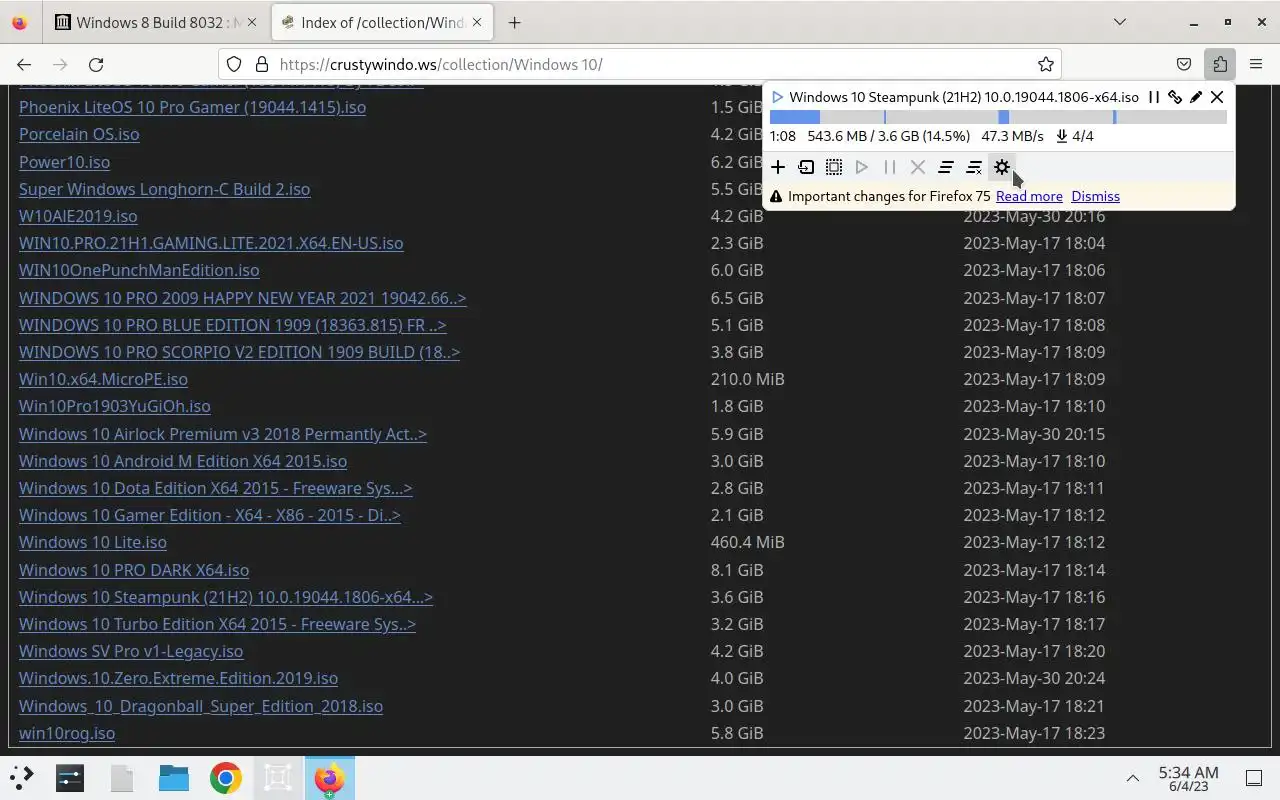The height and width of the screenshot is (800, 1280).
Task: Click the Firefox View icon
Action: point(20,22)
